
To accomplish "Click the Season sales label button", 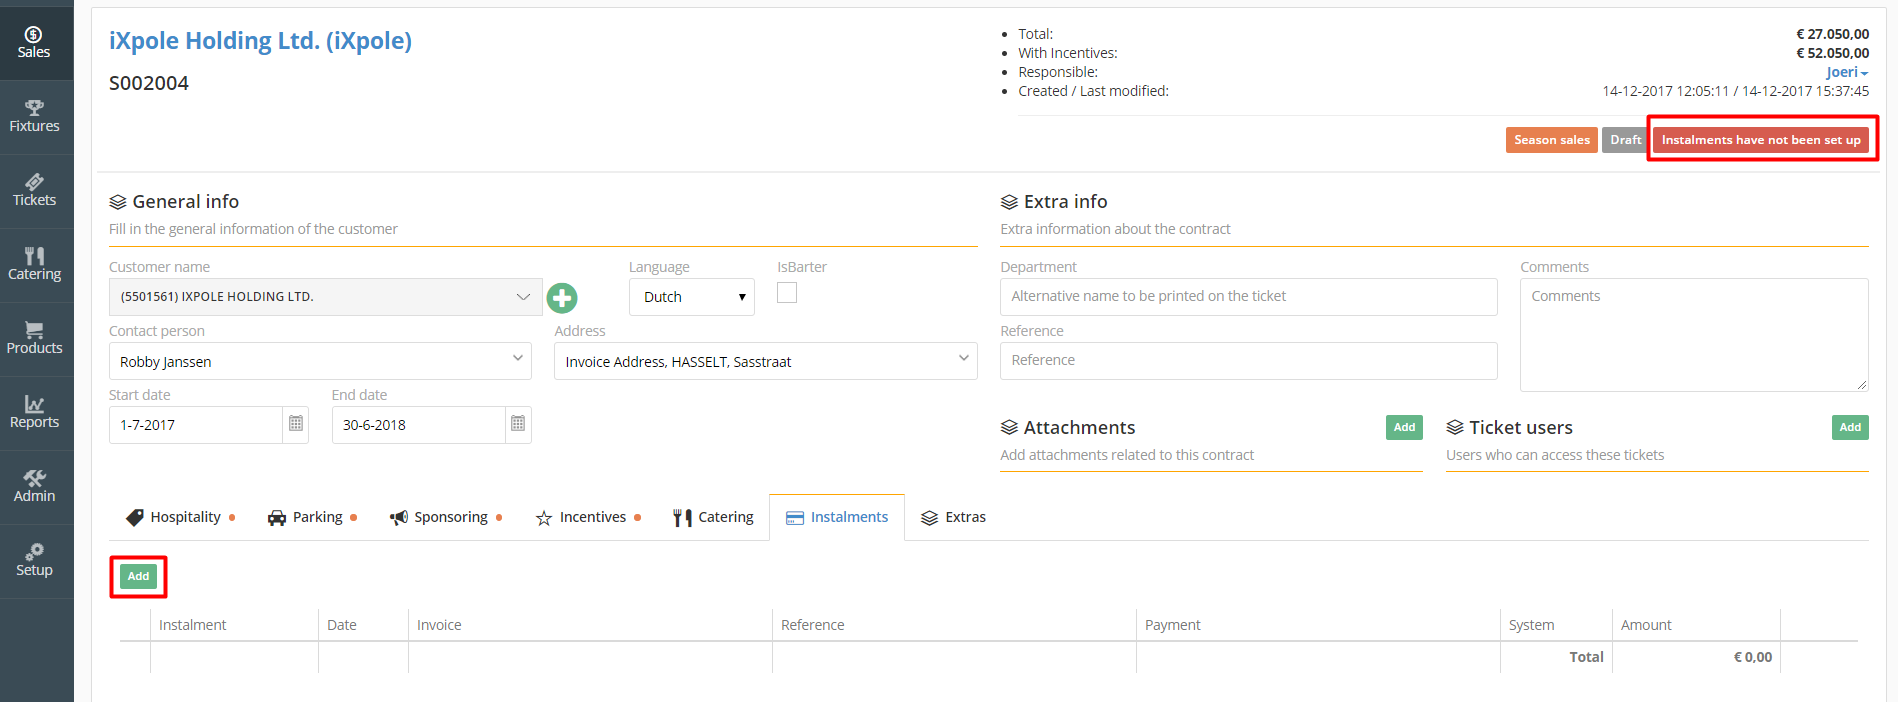I will (x=1551, y=140).
